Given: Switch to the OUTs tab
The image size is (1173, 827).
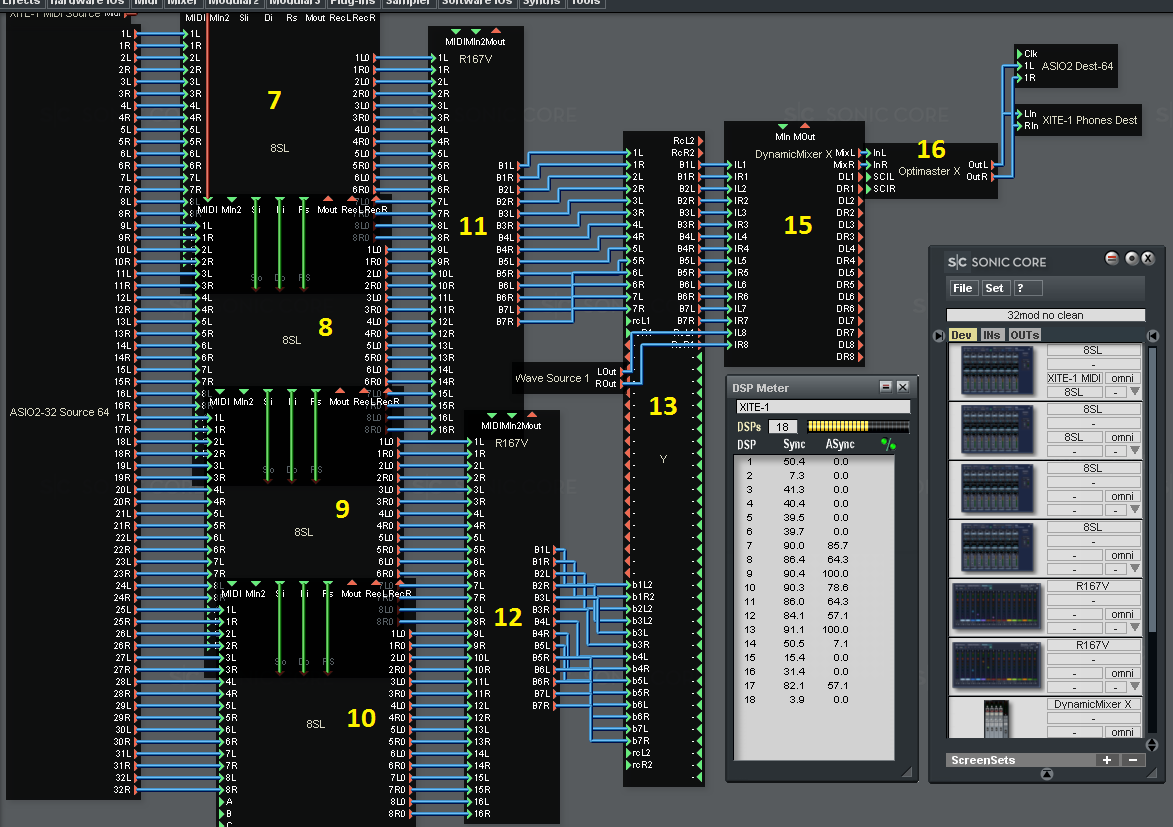Looking at the screenshot, I should [x=1024, y=335].
